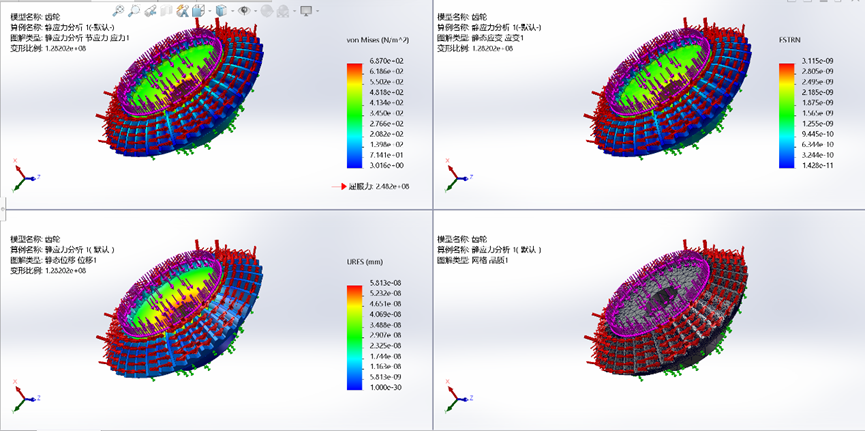Click the Edit Appearance sphere icon
Screen dimensions: 865x431
click(x=265, y=11)
